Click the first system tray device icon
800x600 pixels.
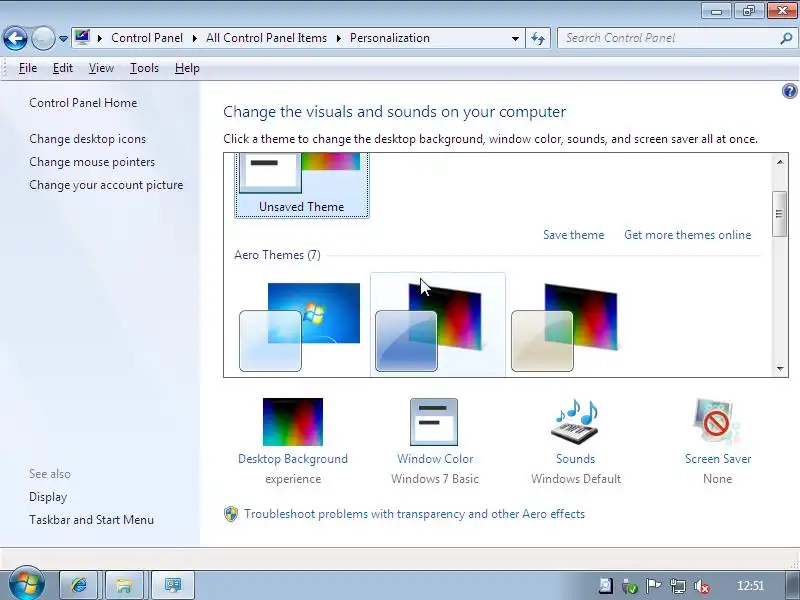tap(605, 586)
